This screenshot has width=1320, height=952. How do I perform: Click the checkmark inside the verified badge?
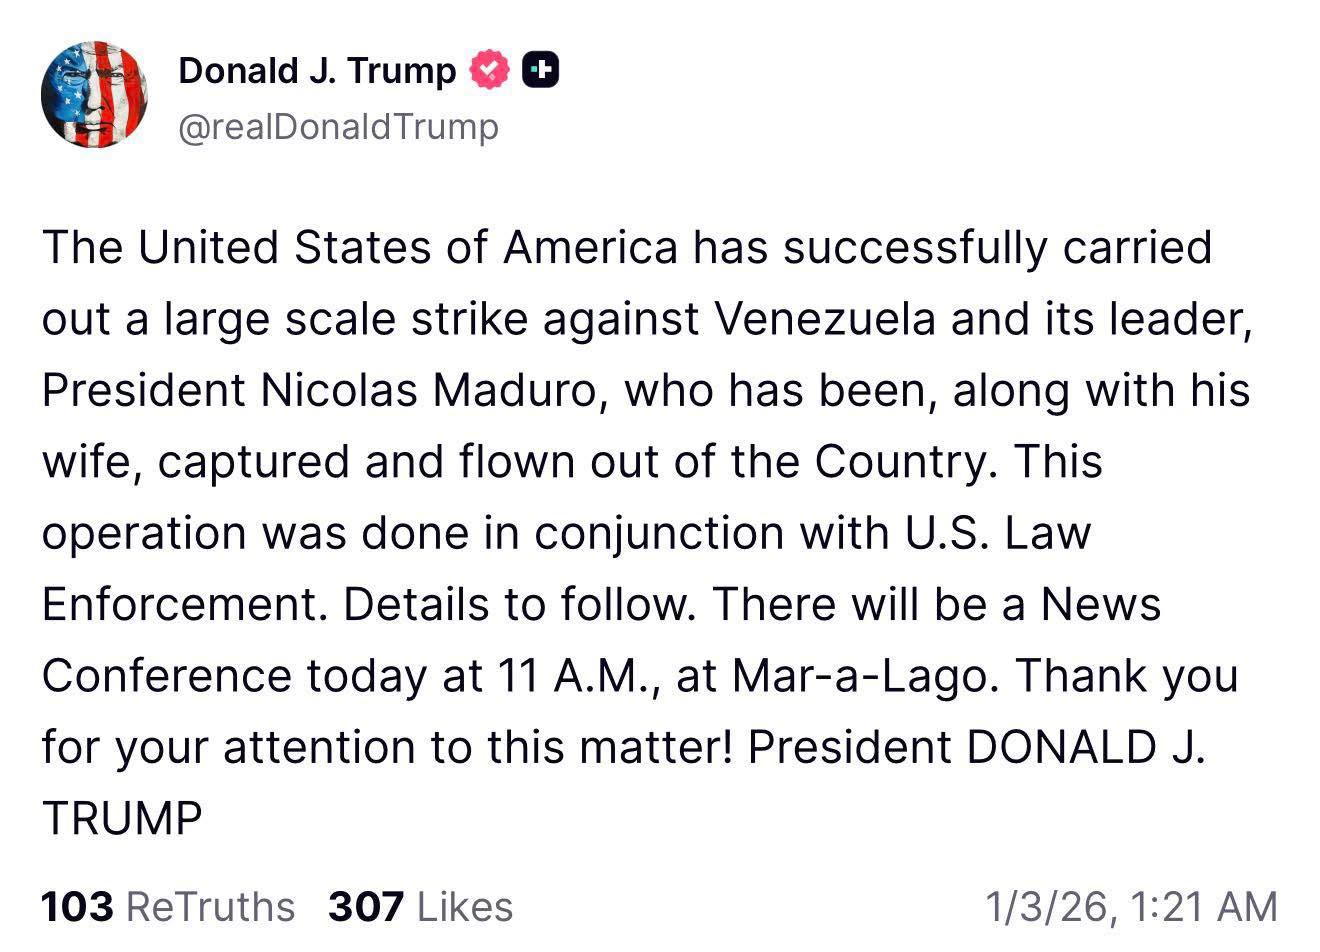point(488,70)
